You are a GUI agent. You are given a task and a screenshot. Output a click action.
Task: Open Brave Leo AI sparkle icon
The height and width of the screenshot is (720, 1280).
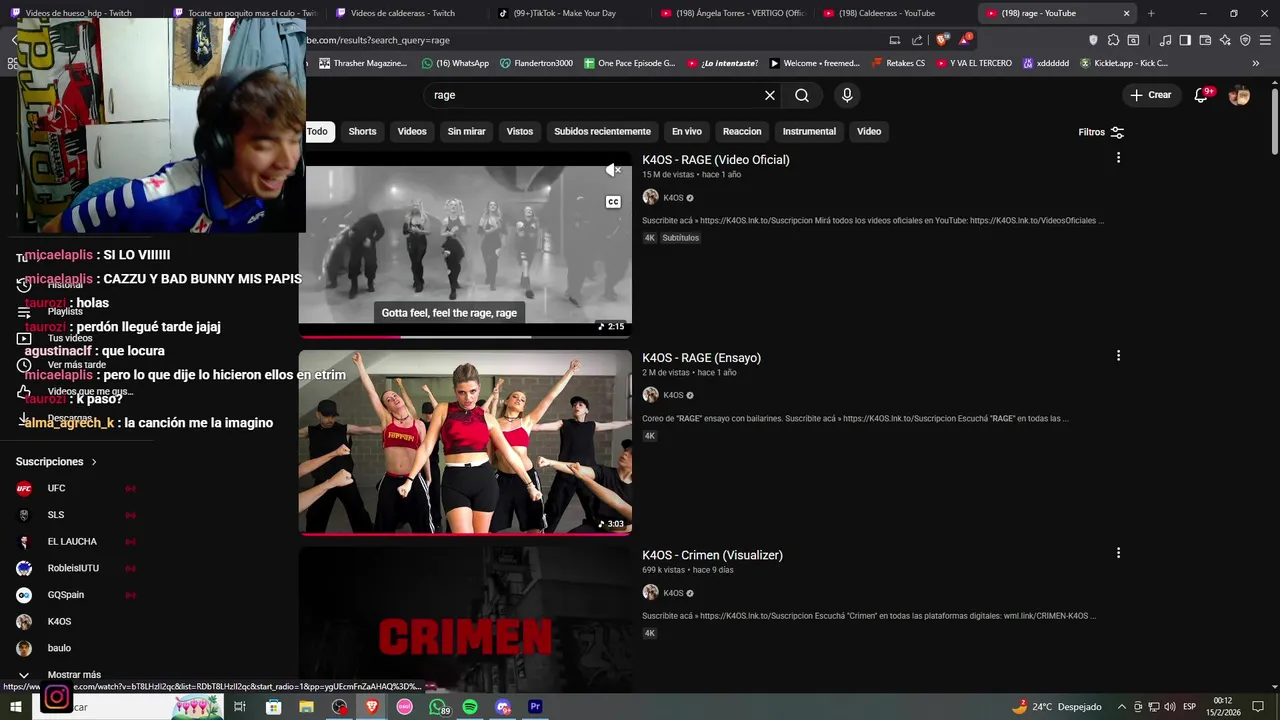(x=1225, y=40)
